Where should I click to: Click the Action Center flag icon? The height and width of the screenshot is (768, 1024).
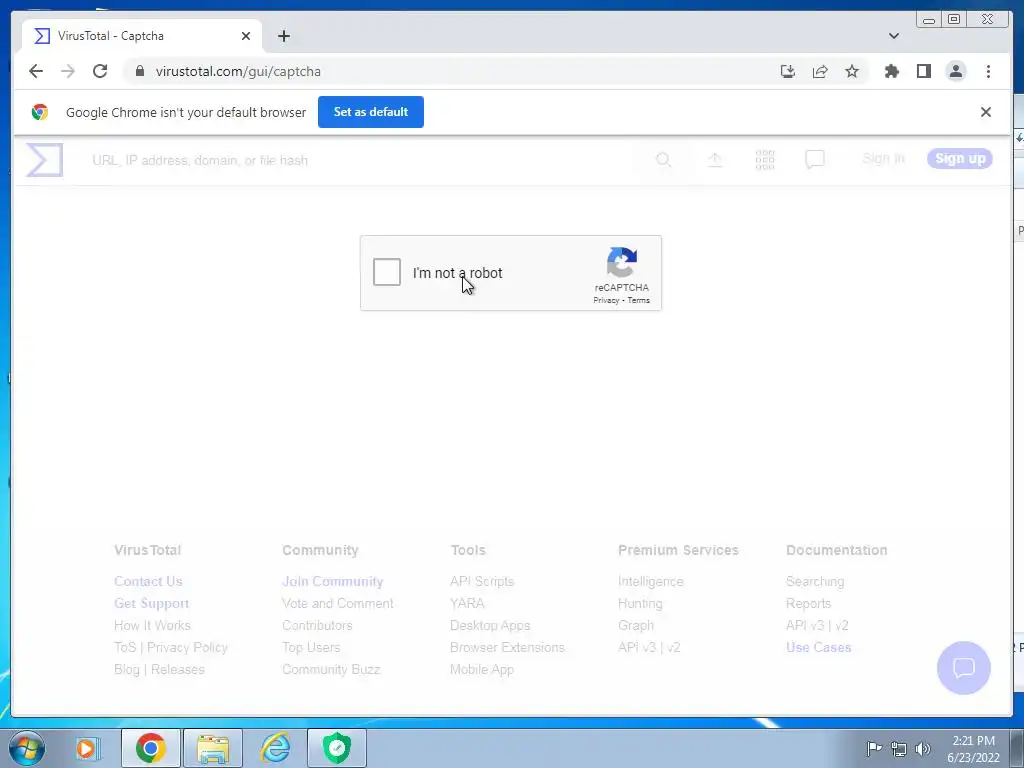(874, 748)
